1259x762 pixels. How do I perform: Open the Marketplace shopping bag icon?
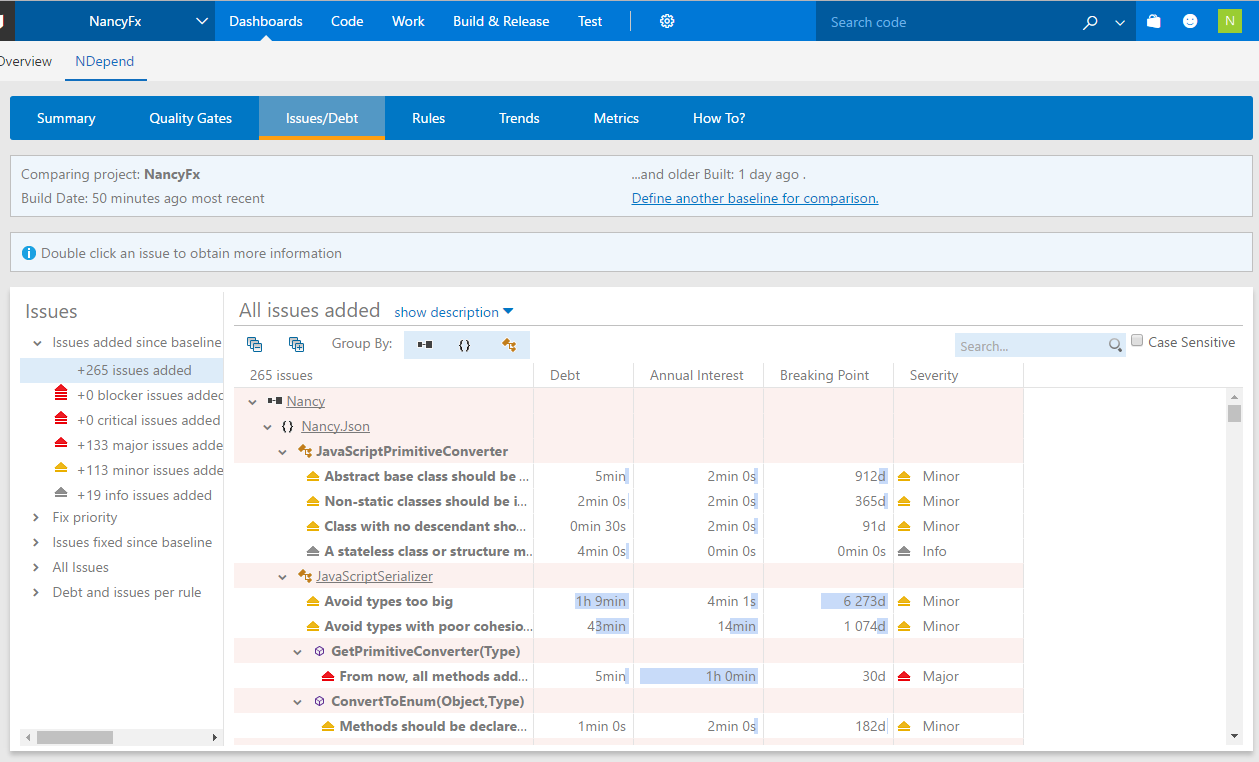1153,20
